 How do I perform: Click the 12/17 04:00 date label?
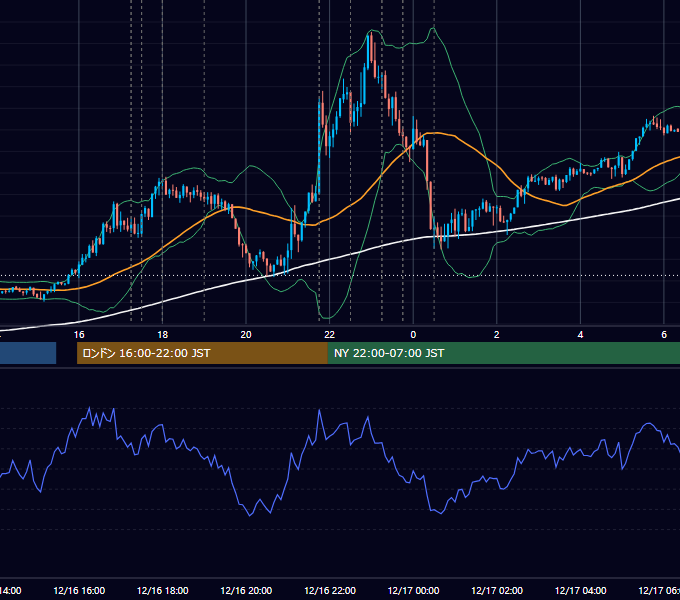pyautogui.click(x=581, y=590)
